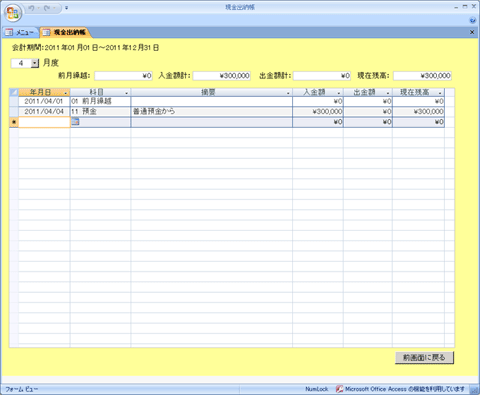Viewport: 480px width, 395px height.
Task: Open the 出金額 column filter arrow
Action: pos(388,93)
